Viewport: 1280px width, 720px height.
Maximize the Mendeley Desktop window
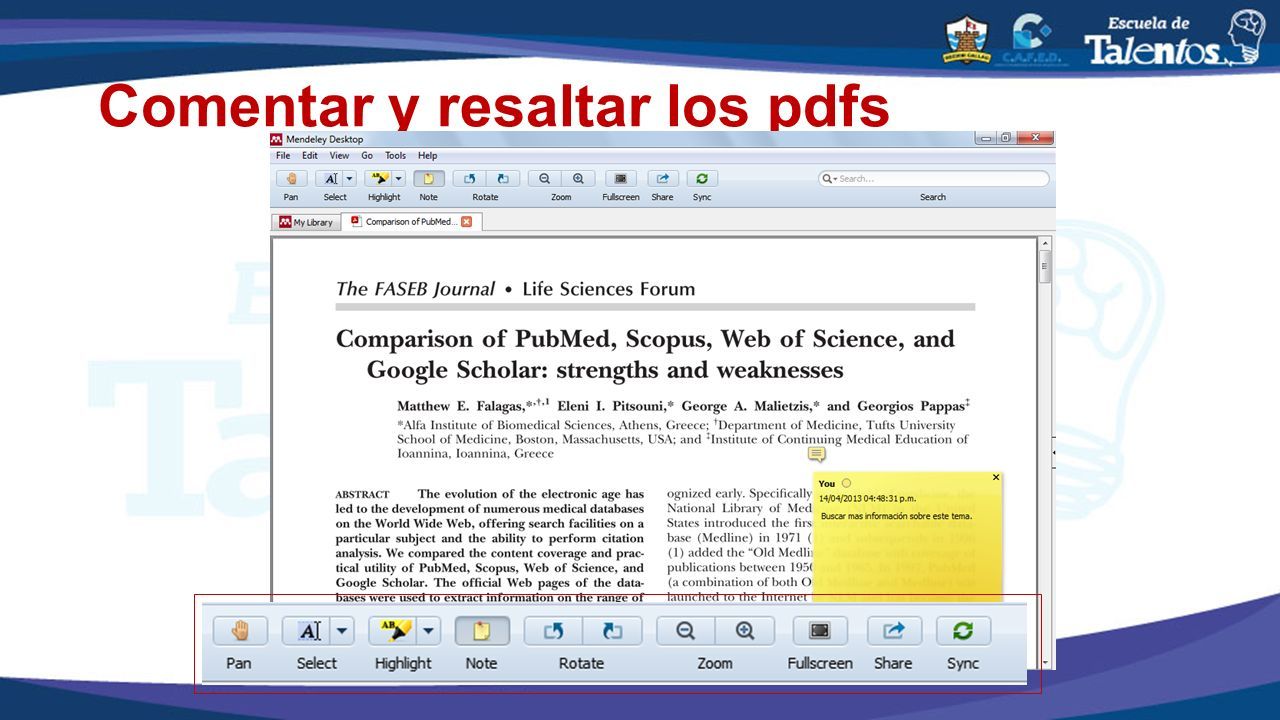click(x=1005, y=138)
